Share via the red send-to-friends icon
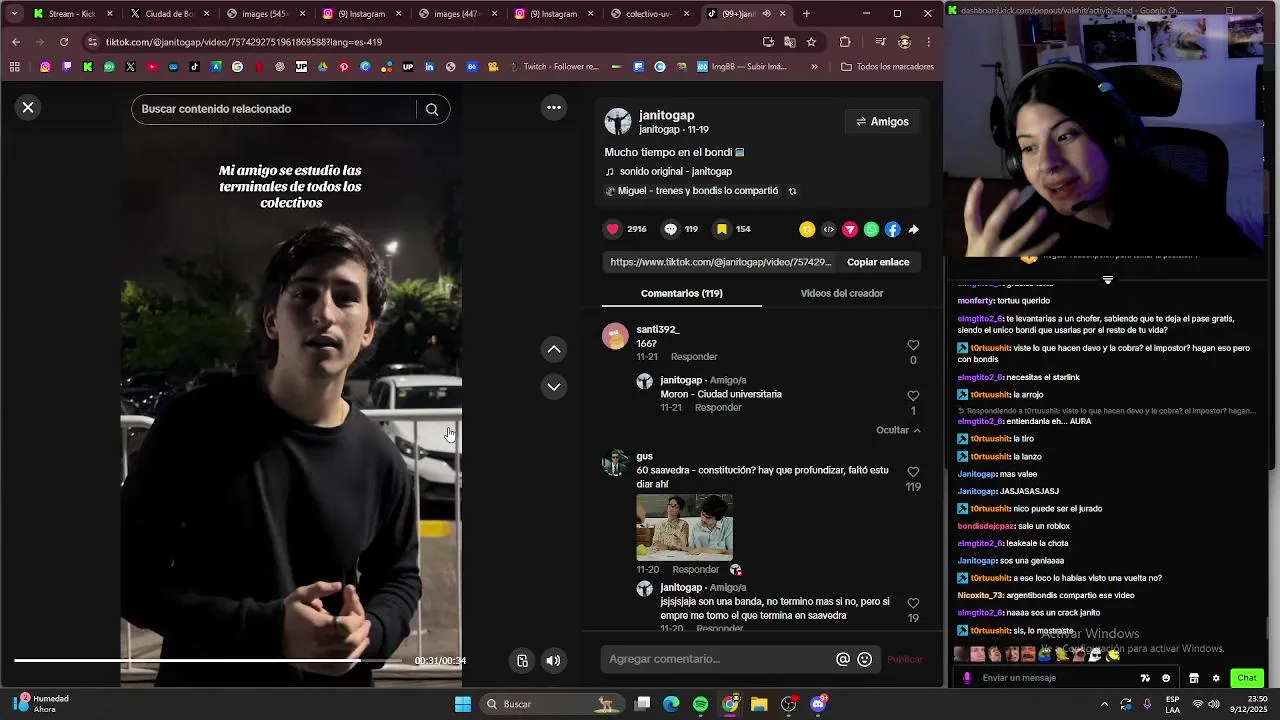 point(850,229)
